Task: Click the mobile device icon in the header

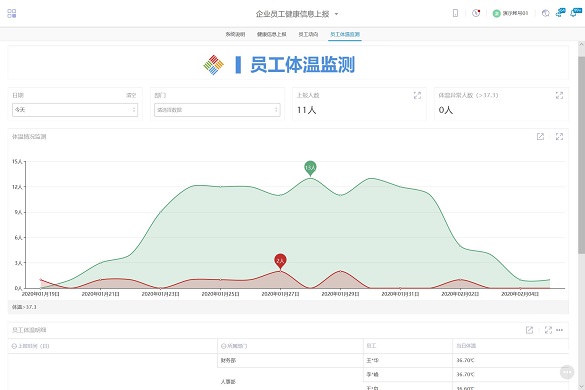Action: click(x=455, y=13)
